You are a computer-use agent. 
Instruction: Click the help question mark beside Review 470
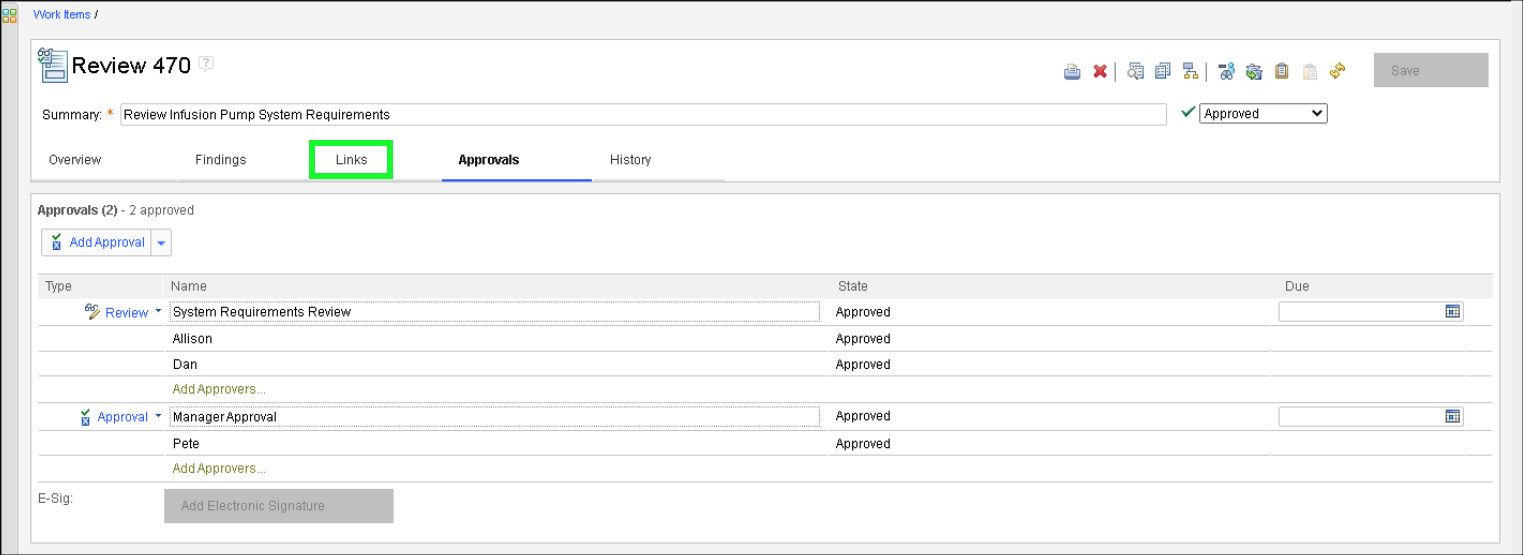206,64
